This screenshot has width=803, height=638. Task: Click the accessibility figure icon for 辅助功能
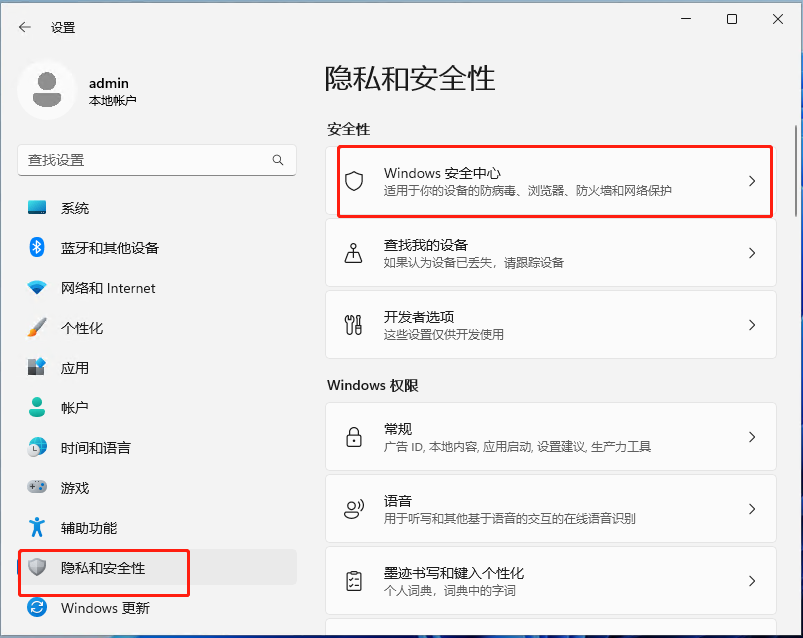[37, 527]
